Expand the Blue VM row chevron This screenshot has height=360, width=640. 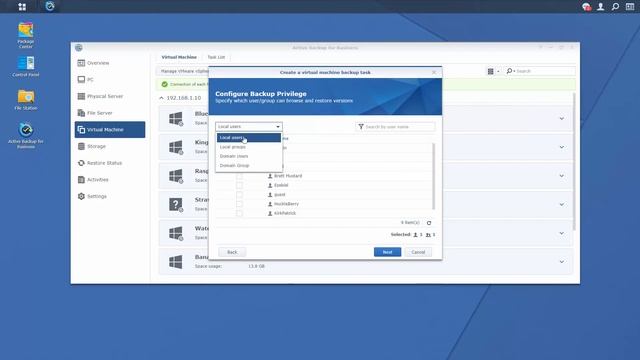[x=562, y=118]
